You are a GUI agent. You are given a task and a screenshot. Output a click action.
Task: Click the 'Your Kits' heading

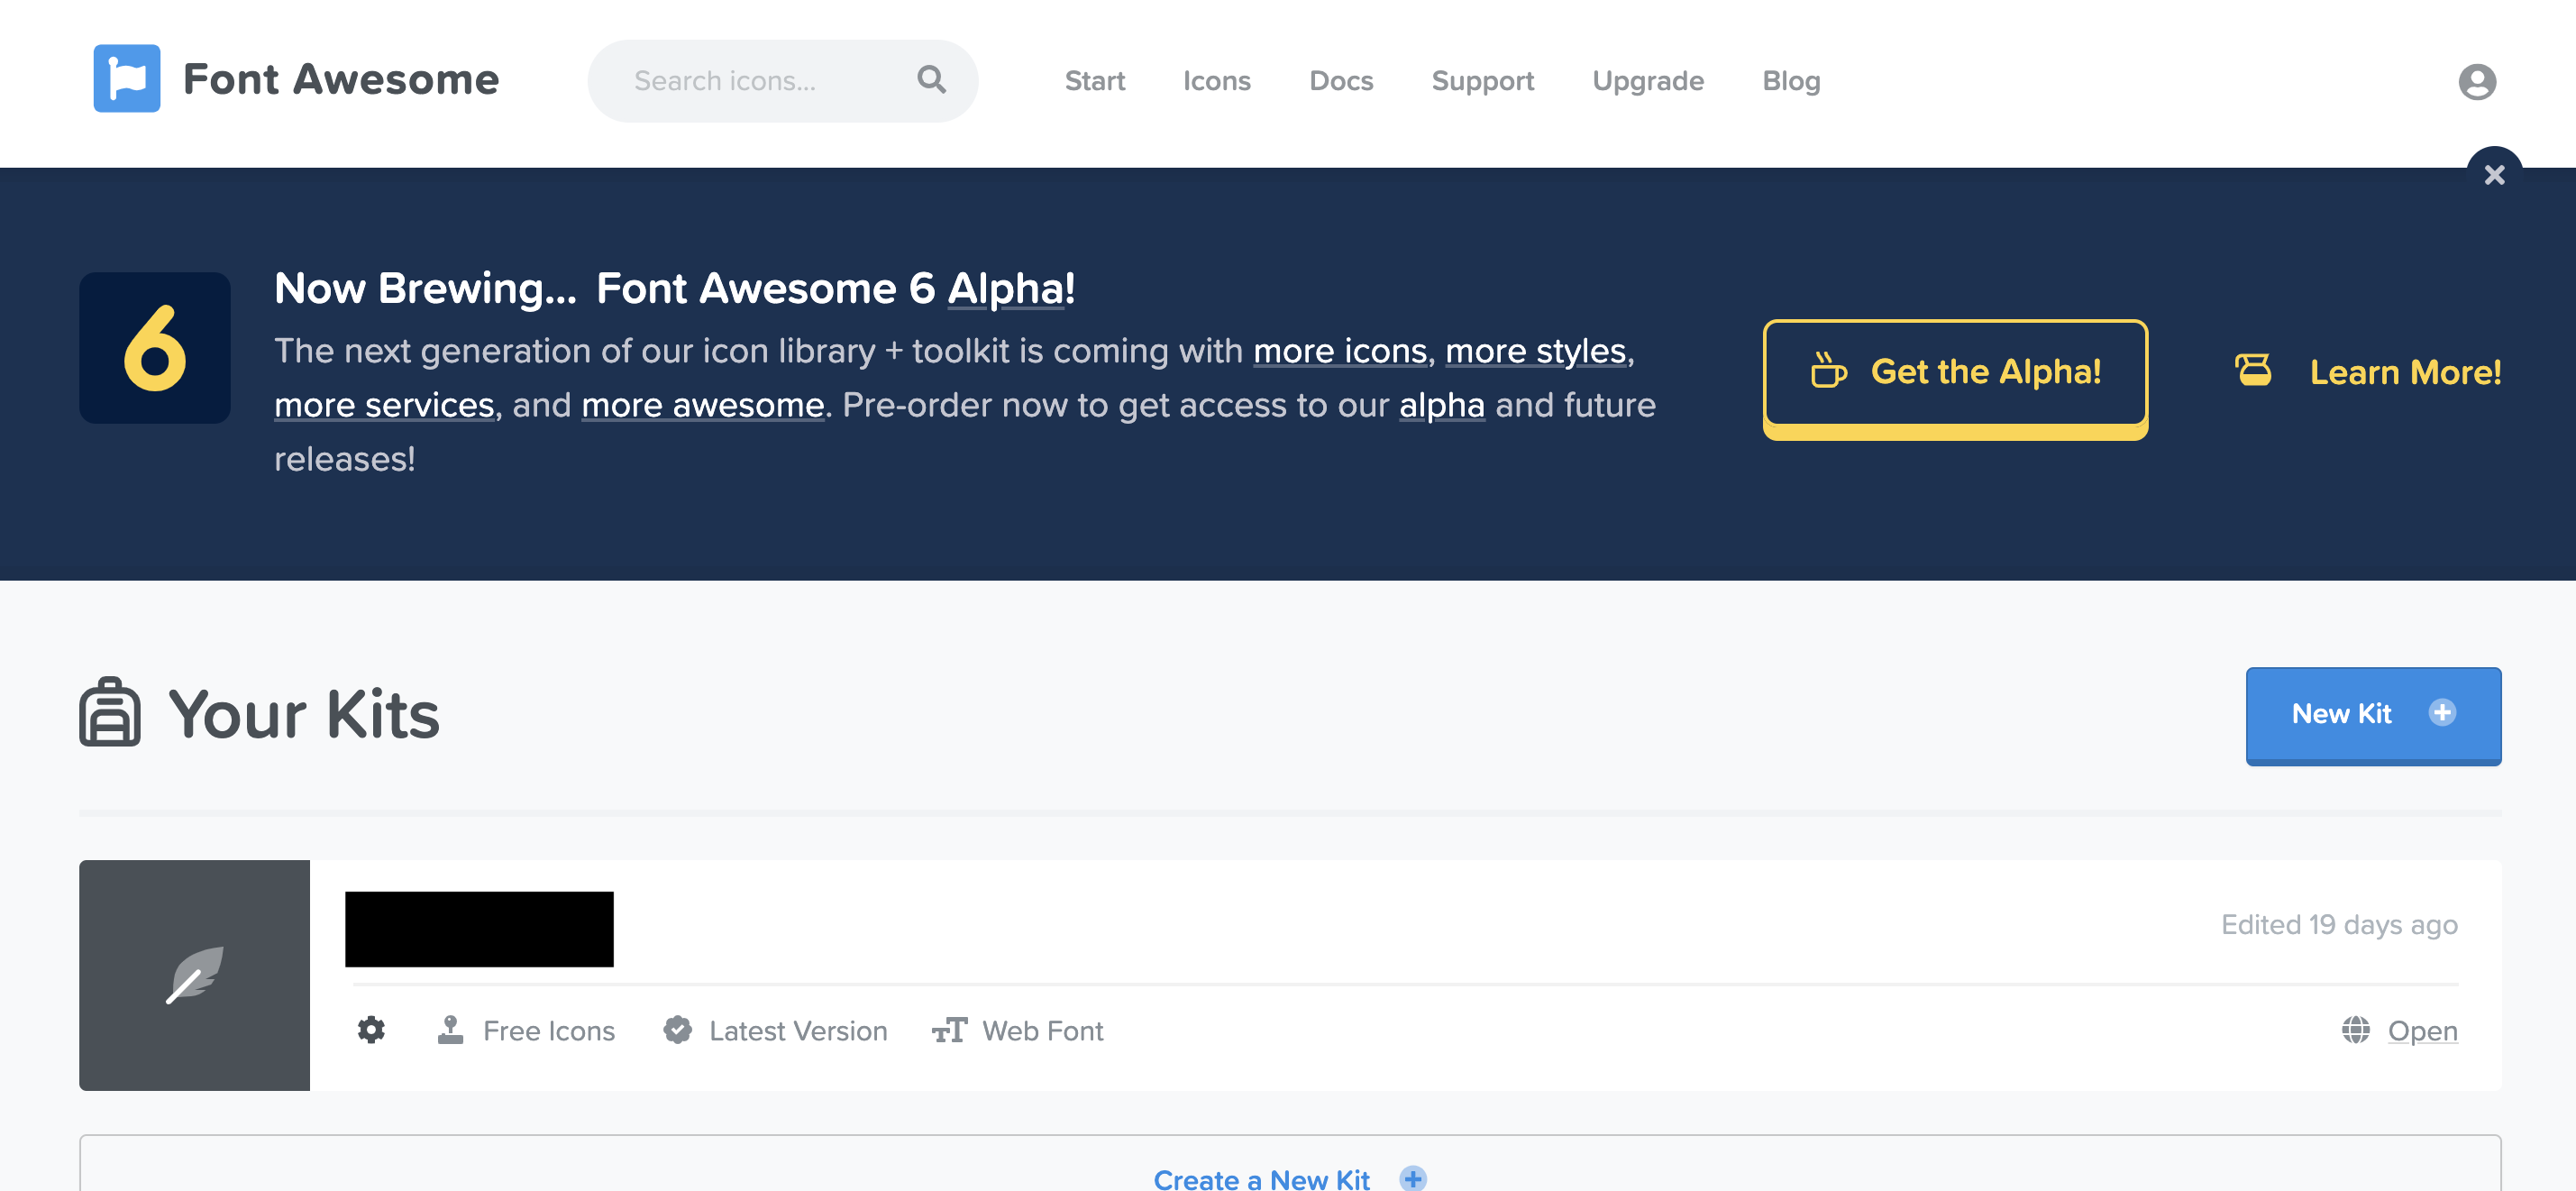click(x=304, y=715)
